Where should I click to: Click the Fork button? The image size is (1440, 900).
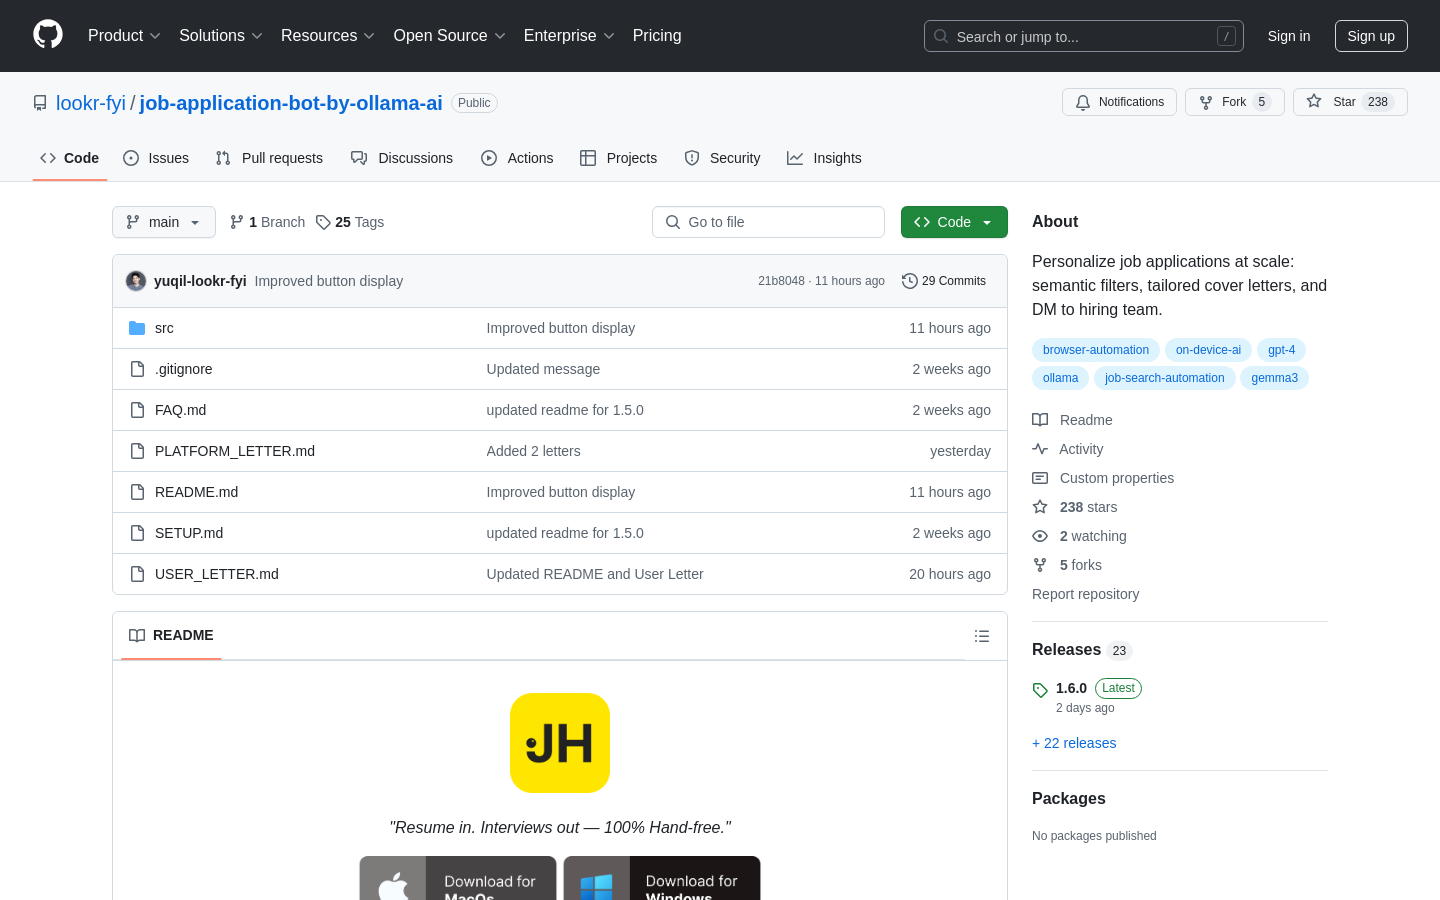1234,102
